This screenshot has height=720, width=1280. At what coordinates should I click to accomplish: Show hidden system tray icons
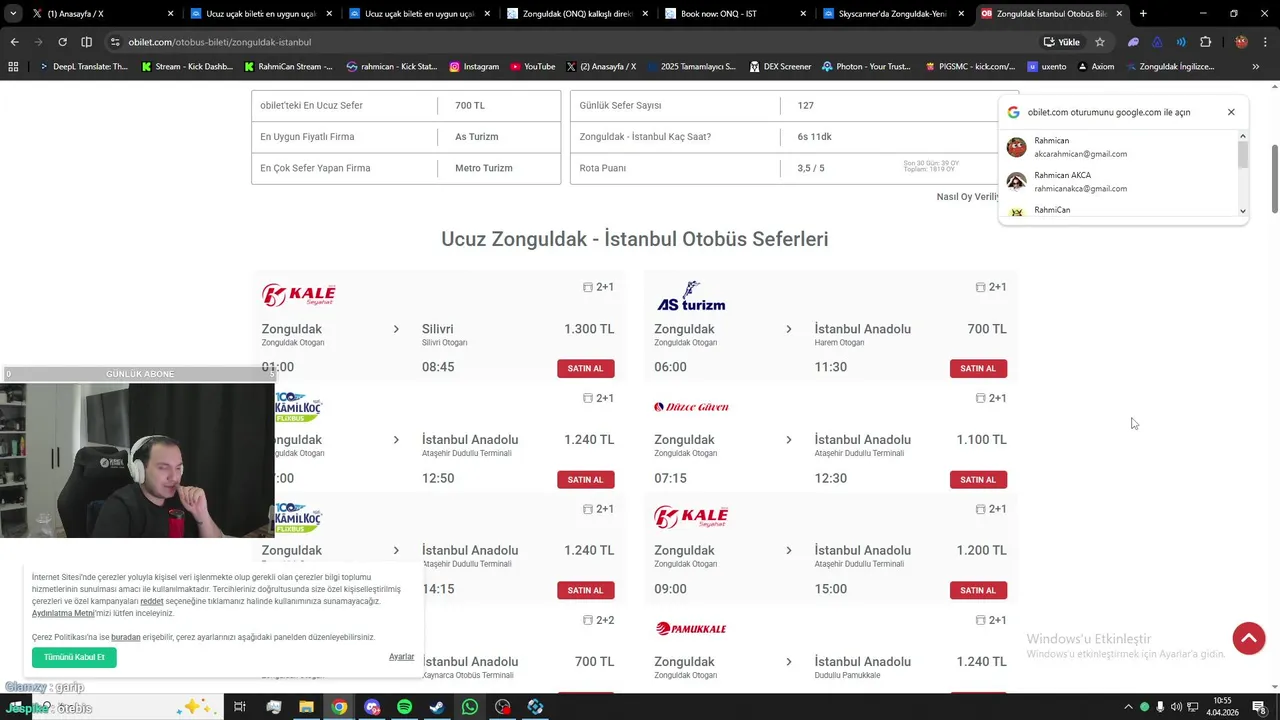(x=1129, y=707)
